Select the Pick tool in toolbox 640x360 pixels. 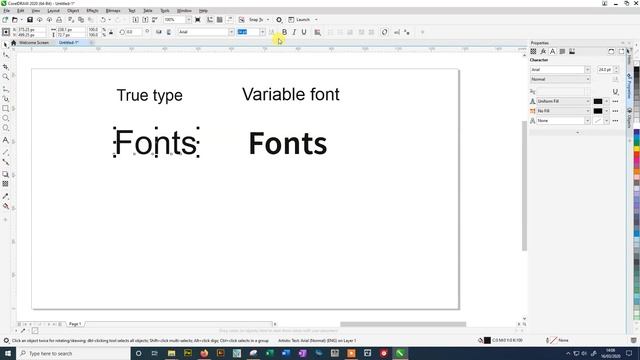click(5, 44)
